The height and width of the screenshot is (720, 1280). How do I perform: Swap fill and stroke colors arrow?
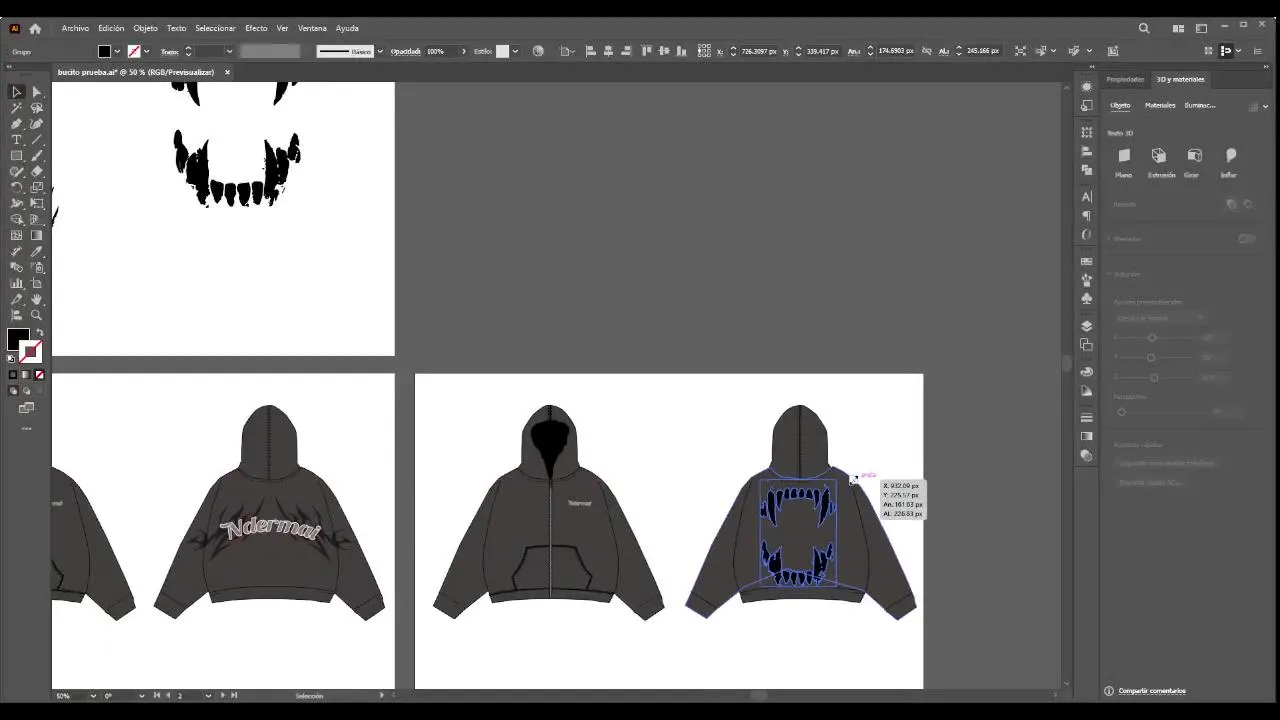pyautogui.click(x=39, y=333)
